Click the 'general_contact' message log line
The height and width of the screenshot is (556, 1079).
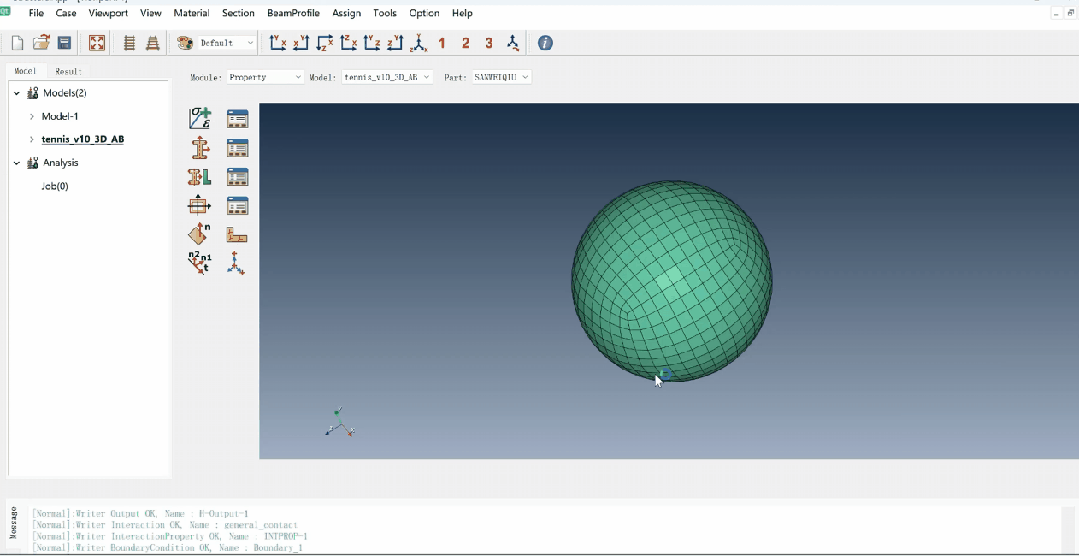click(165, 525)
